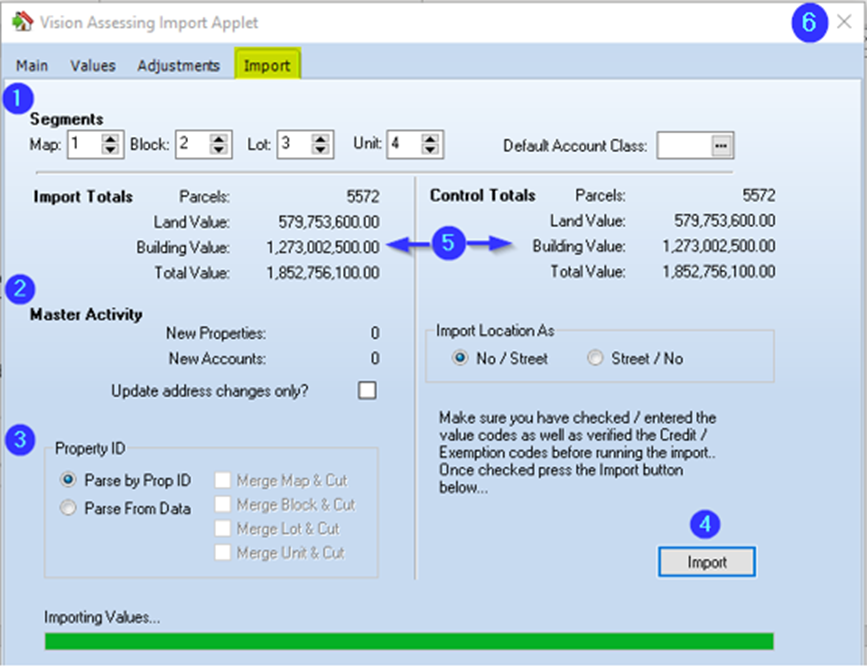Increase the Block segment value
The height and width of the screenshot is (667, 867).
[x=219, y=139]
